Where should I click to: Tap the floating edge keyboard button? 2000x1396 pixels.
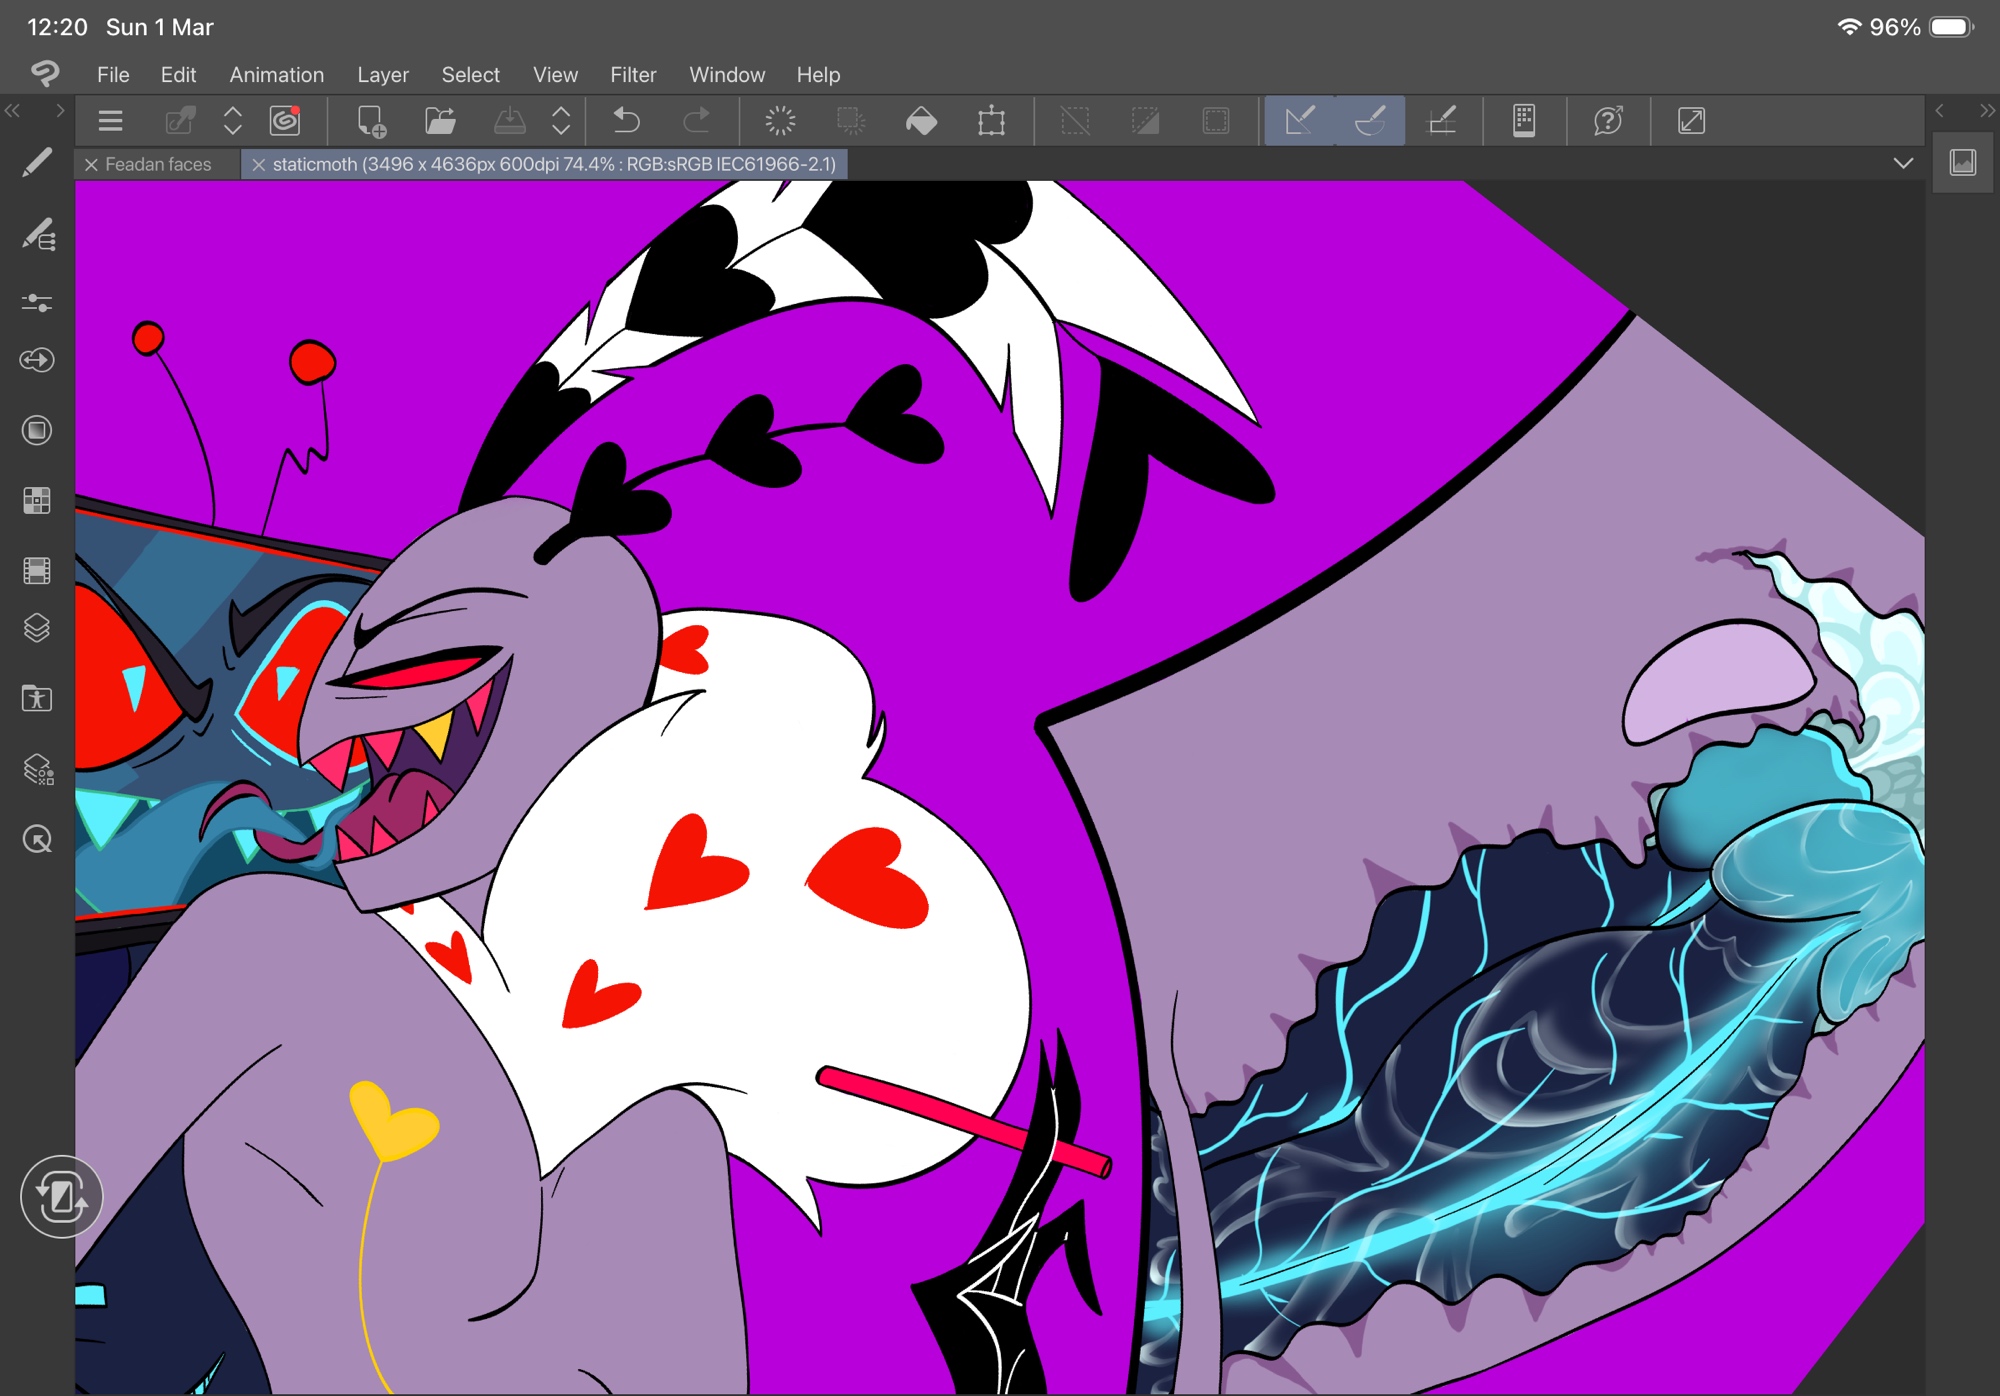(x=61, y=1196)
